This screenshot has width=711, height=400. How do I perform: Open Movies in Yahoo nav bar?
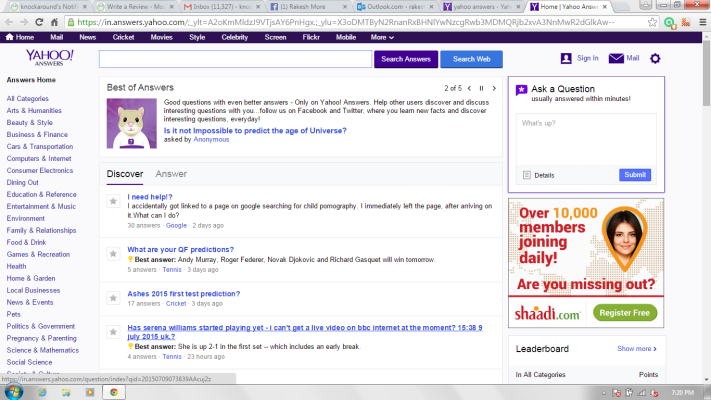pos(161,37)
